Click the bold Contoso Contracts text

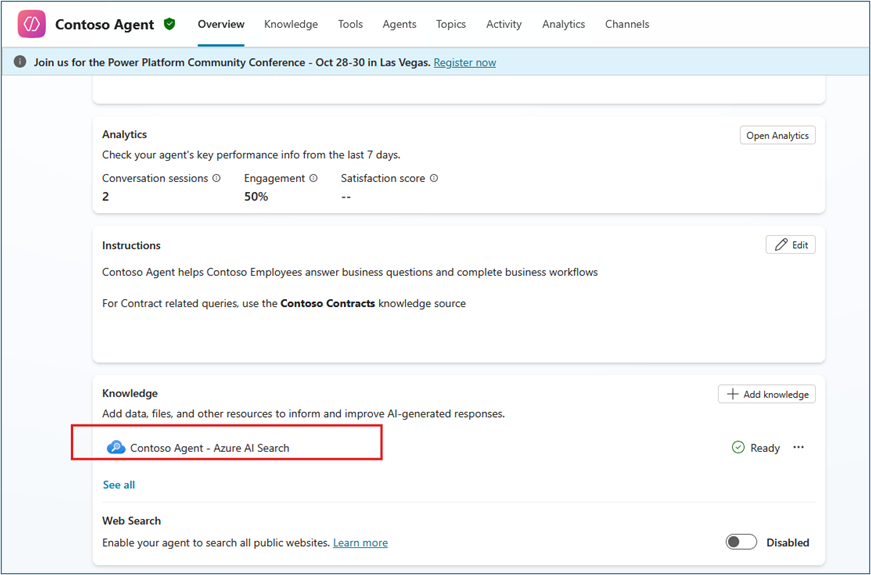click(x=328, y=303)
